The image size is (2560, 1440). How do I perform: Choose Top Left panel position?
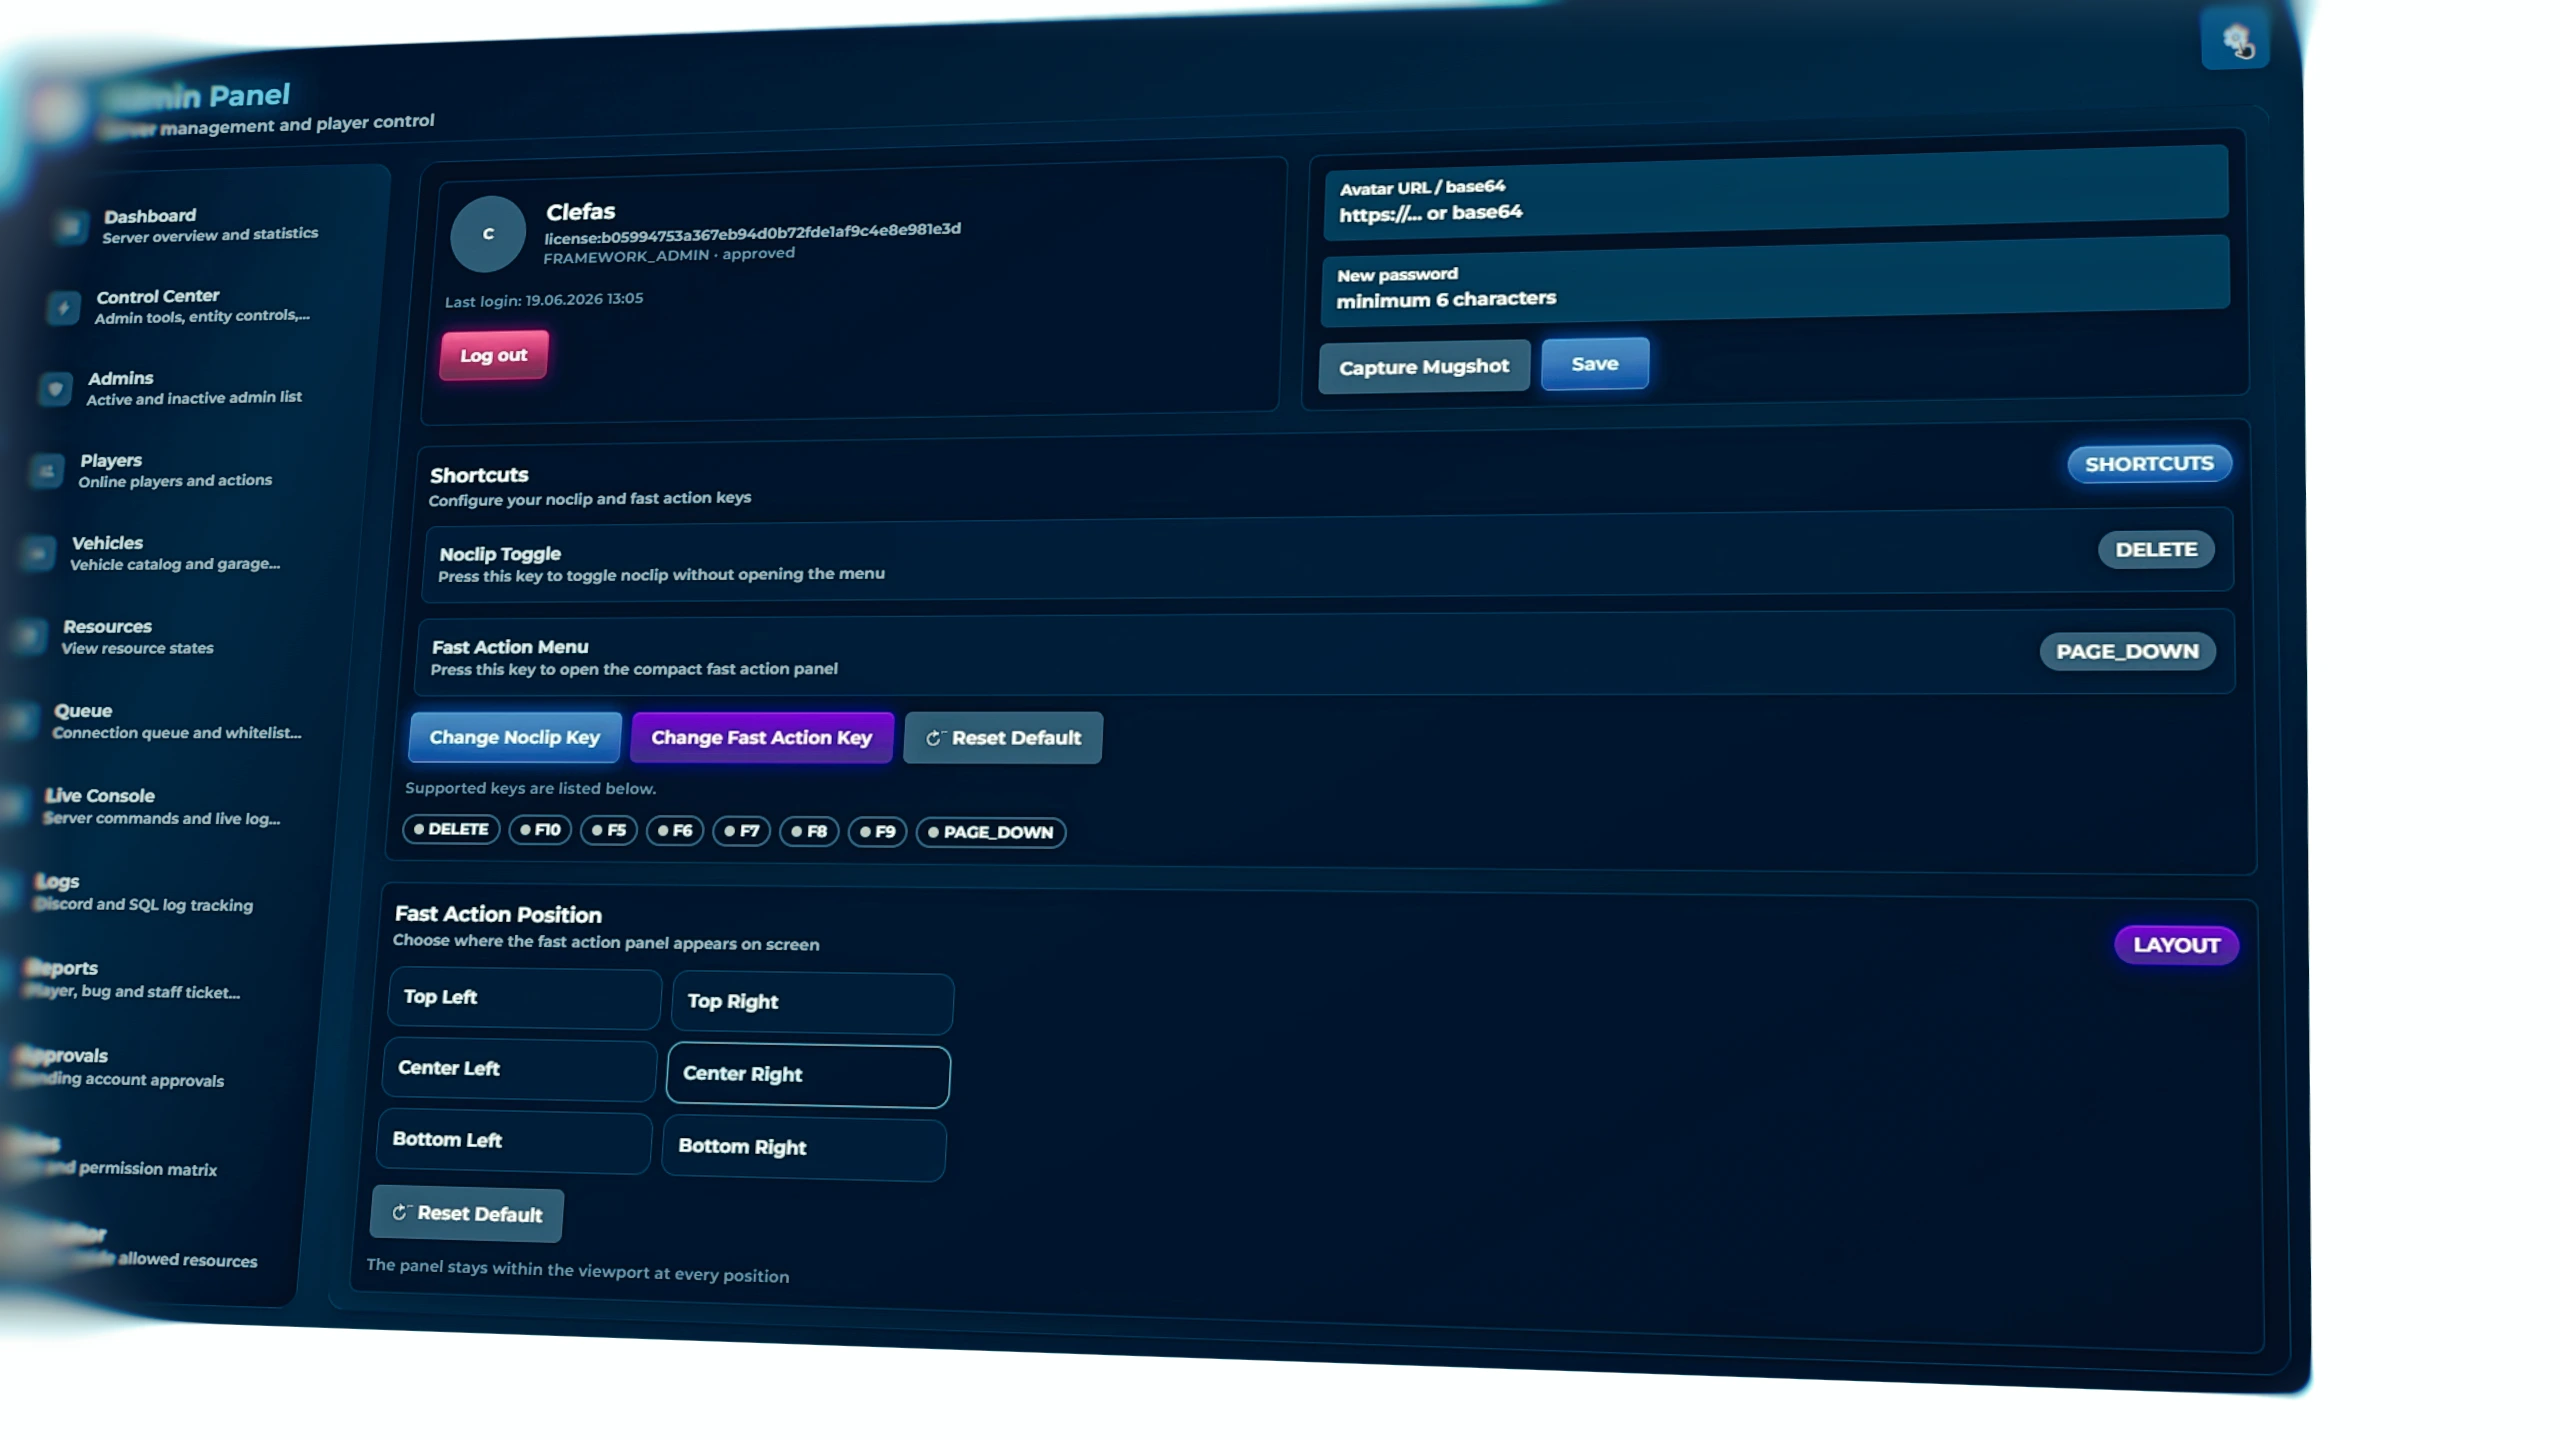pos(525,998)
